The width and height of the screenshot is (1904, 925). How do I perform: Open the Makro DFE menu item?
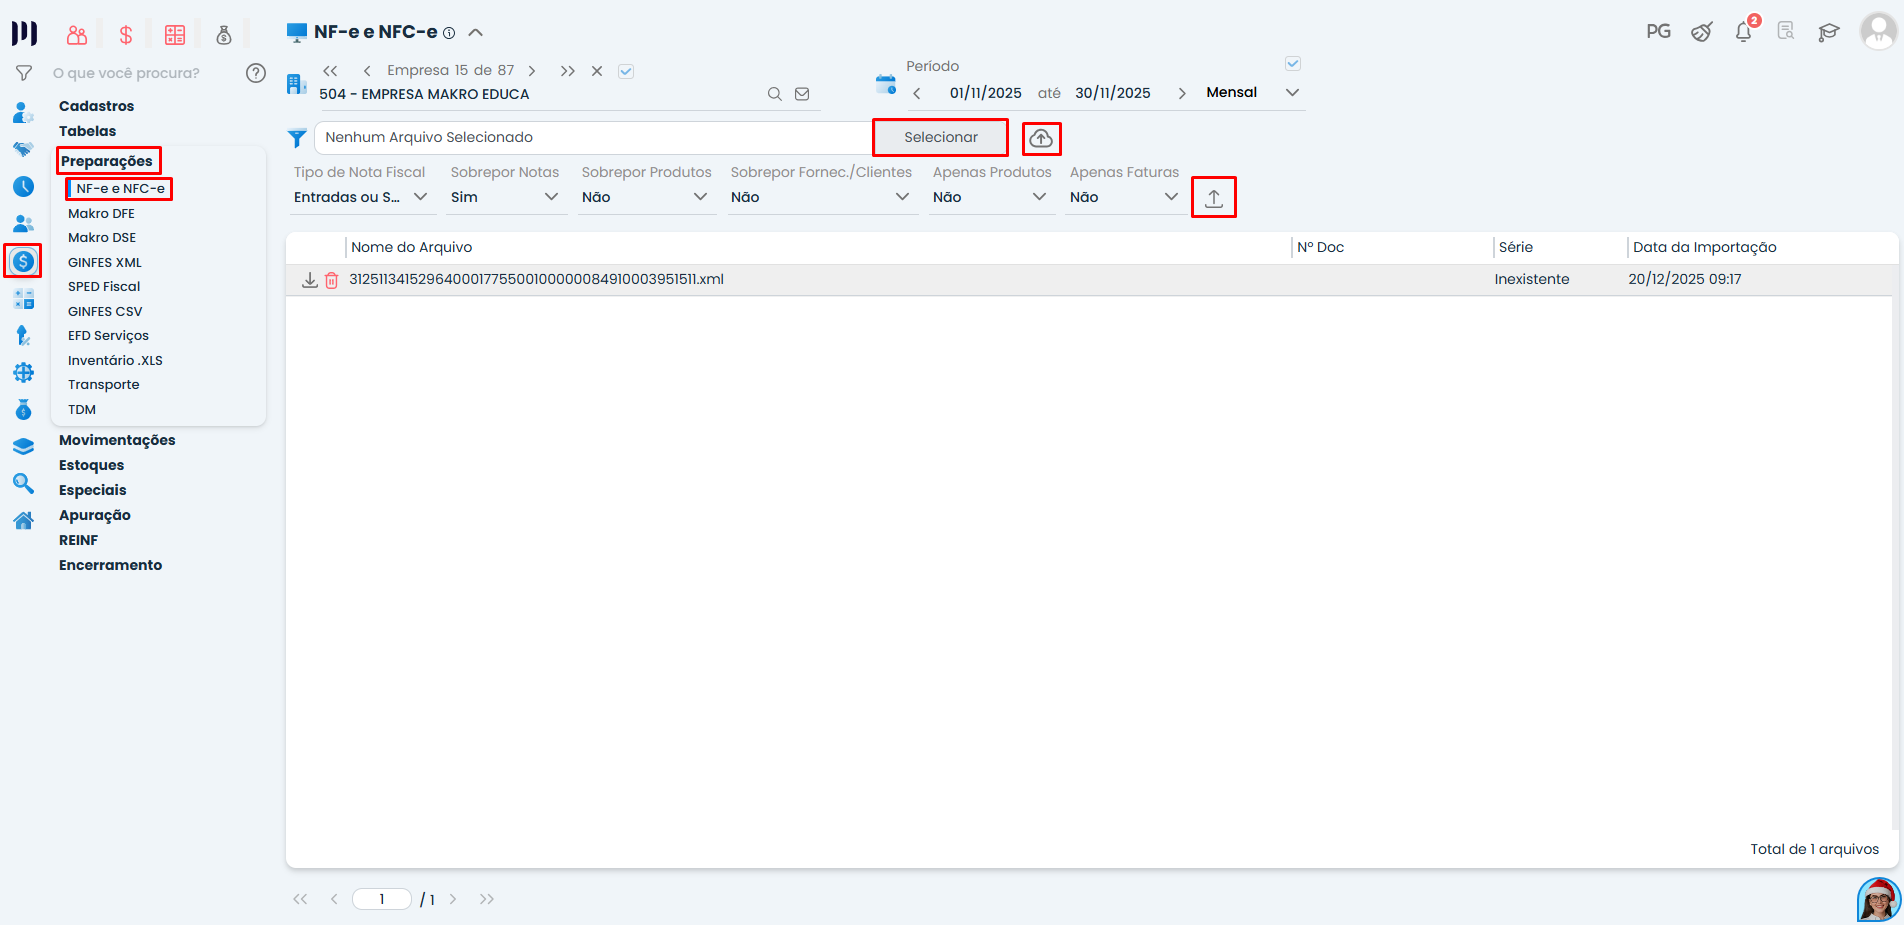(x=101, y=213)
